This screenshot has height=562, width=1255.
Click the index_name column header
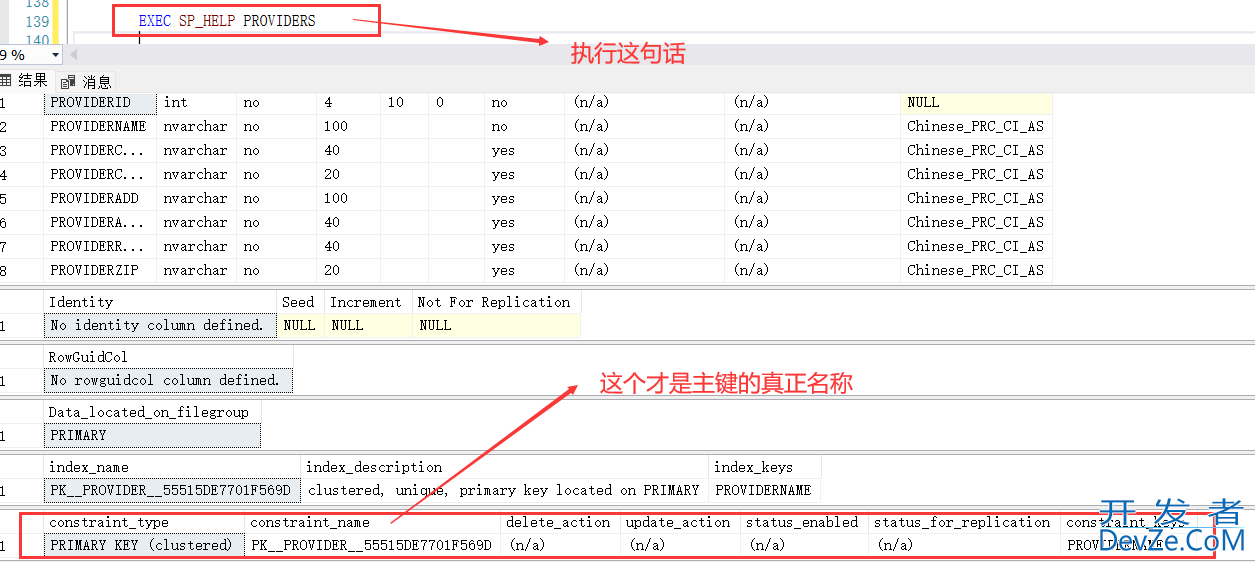coord(172,467)
